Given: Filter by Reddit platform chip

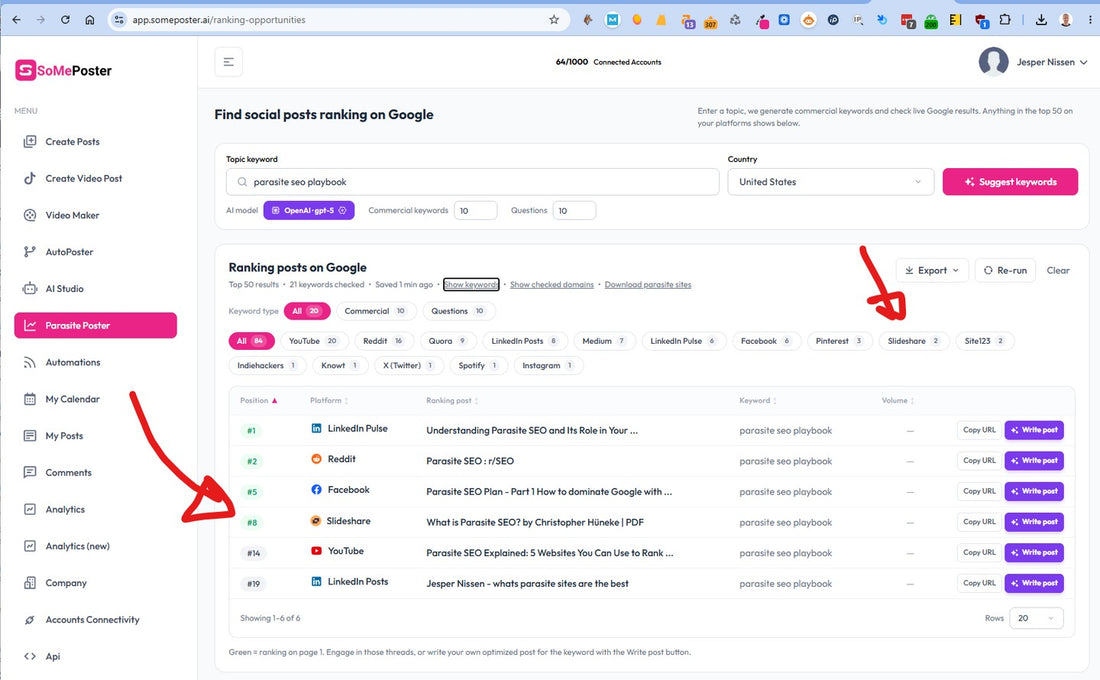Looking at the screenshot, I should (383, 341).
